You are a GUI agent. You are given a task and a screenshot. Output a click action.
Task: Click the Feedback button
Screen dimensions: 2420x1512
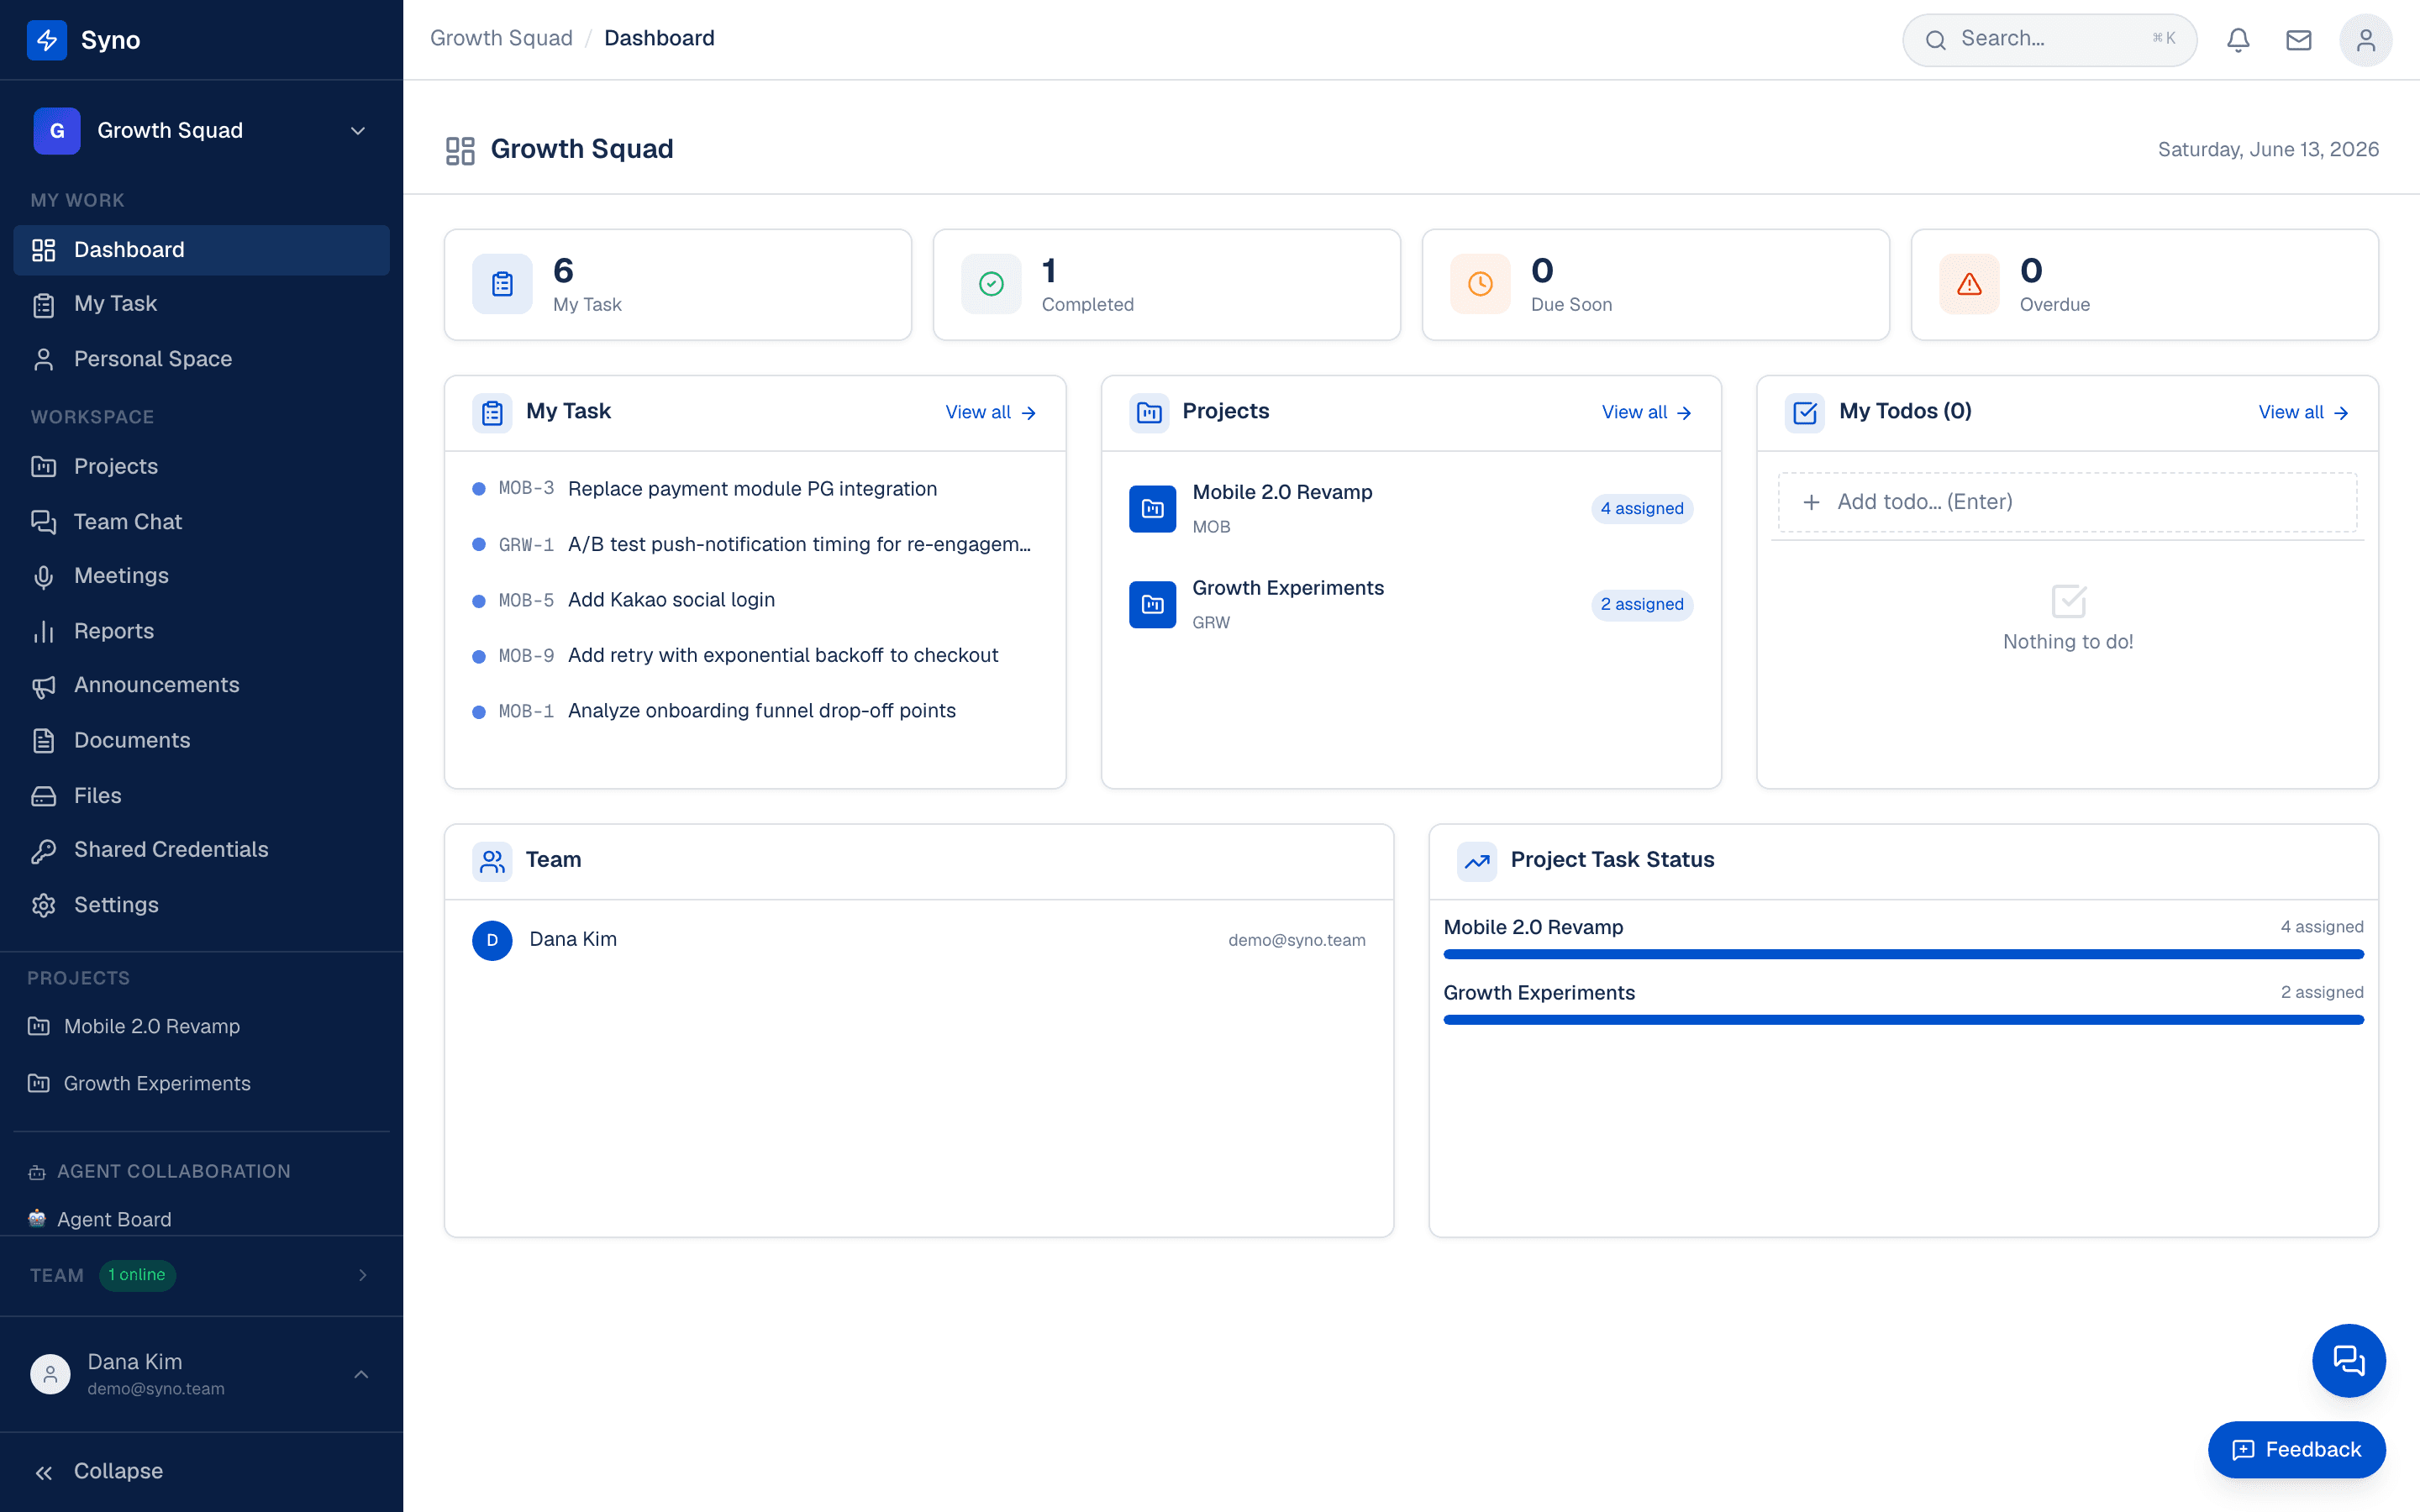click(x=2297, y=1450)
